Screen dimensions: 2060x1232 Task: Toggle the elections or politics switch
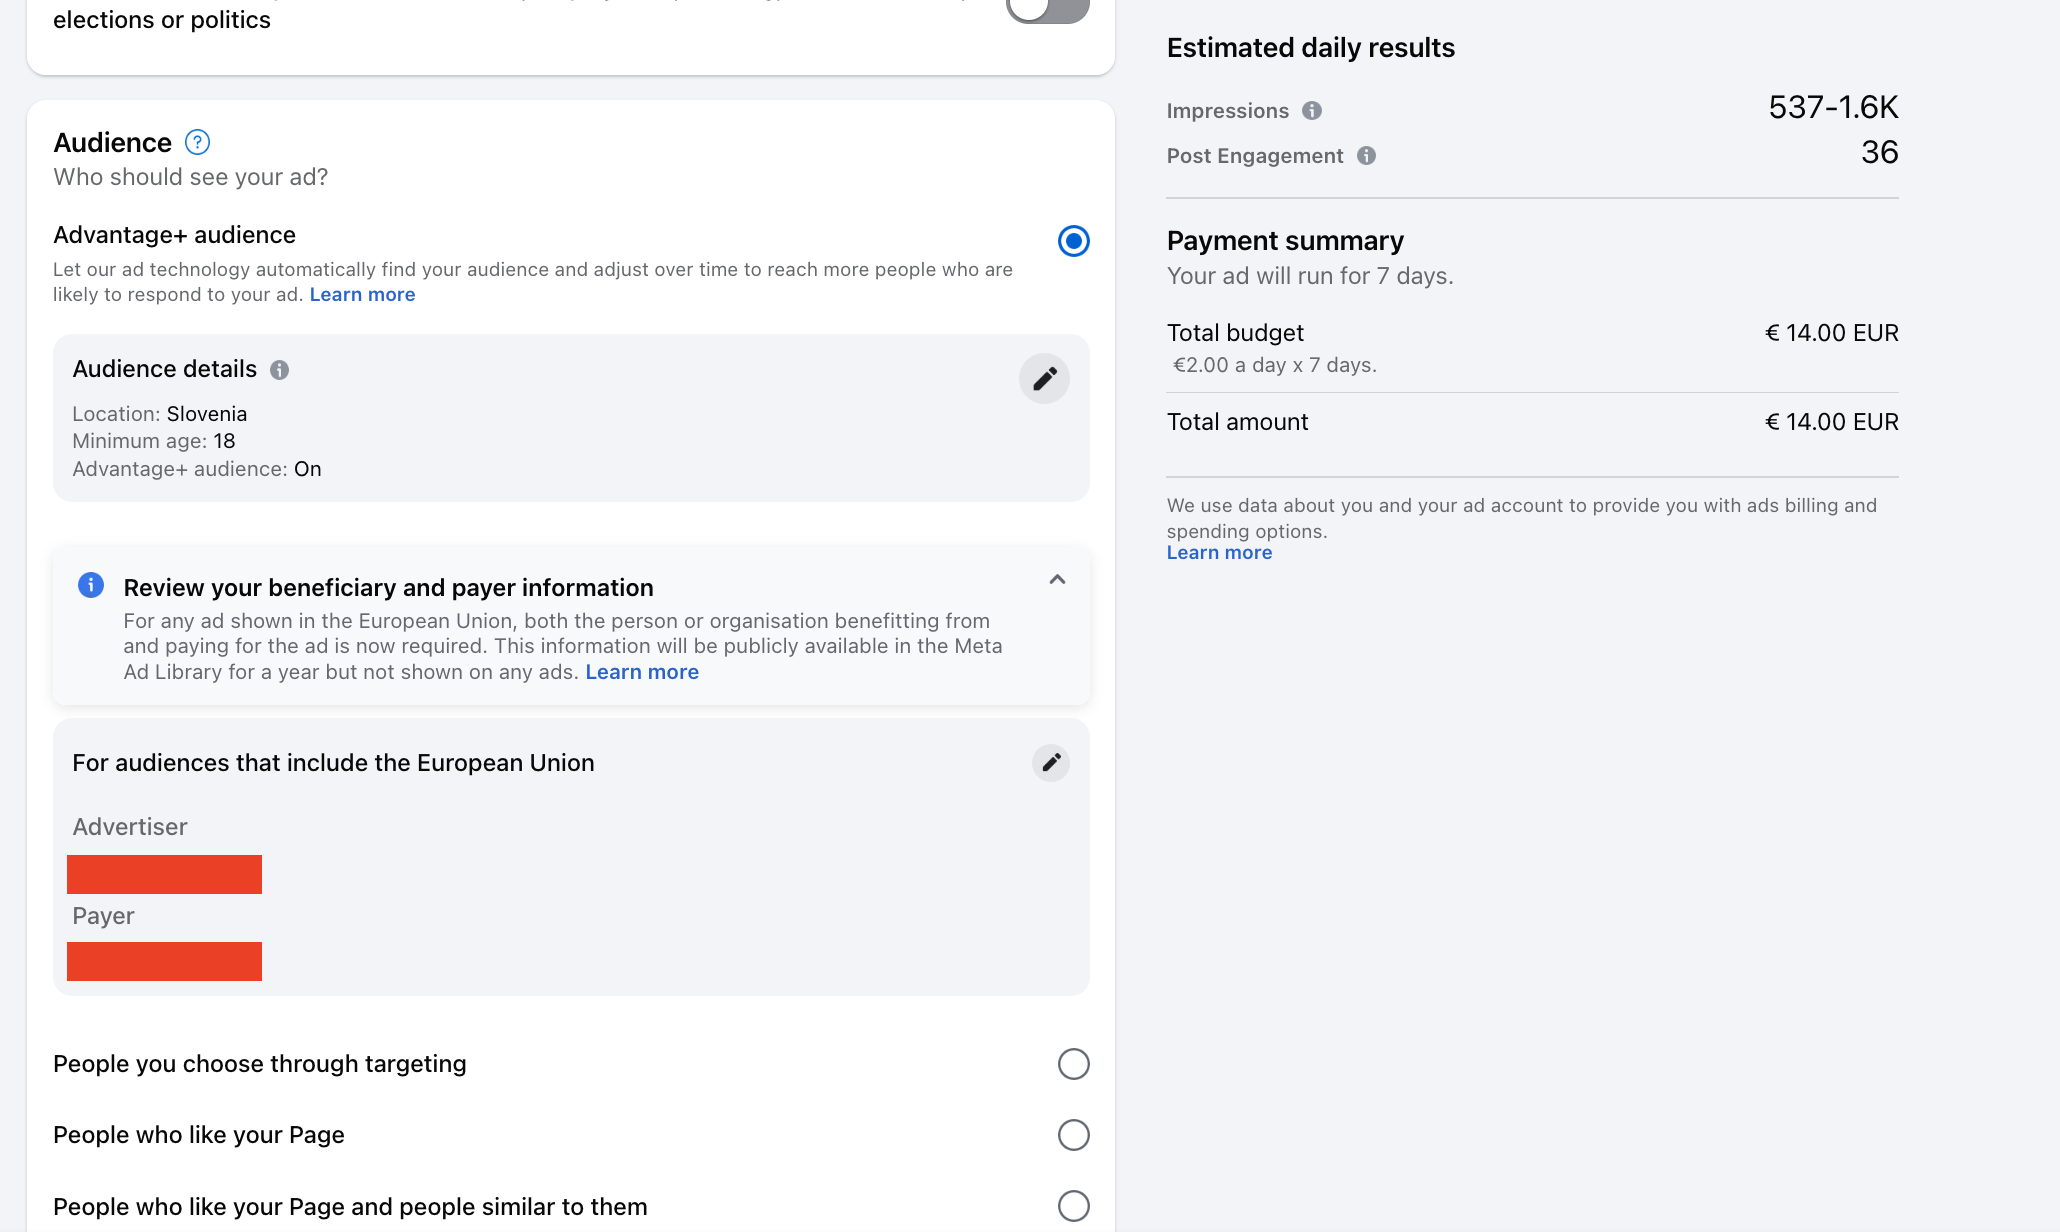[x=1046, y=10]
